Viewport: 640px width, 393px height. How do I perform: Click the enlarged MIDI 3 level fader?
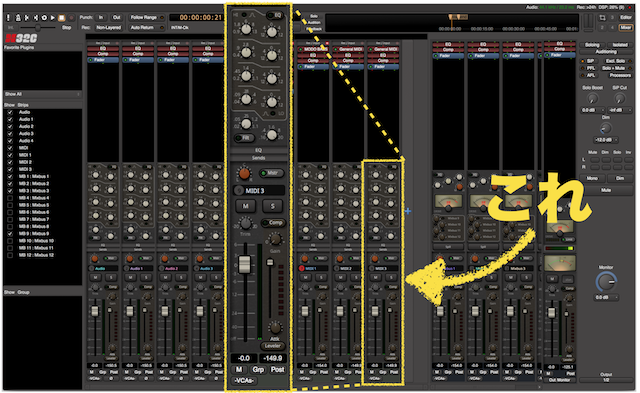pos(244,264)
